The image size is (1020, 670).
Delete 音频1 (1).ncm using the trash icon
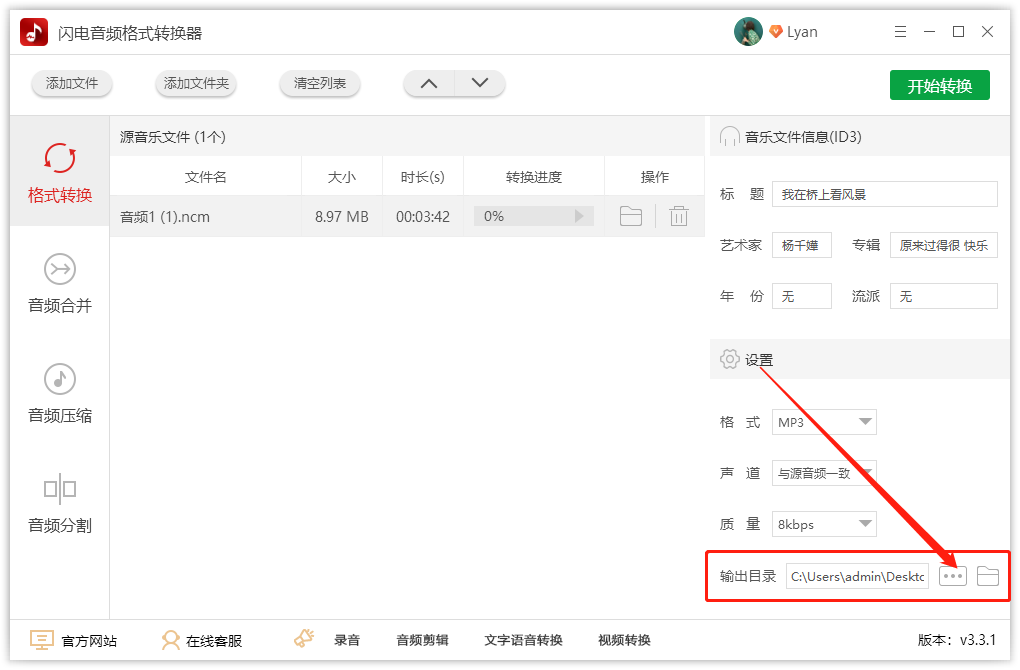click(x=679, y=215)
